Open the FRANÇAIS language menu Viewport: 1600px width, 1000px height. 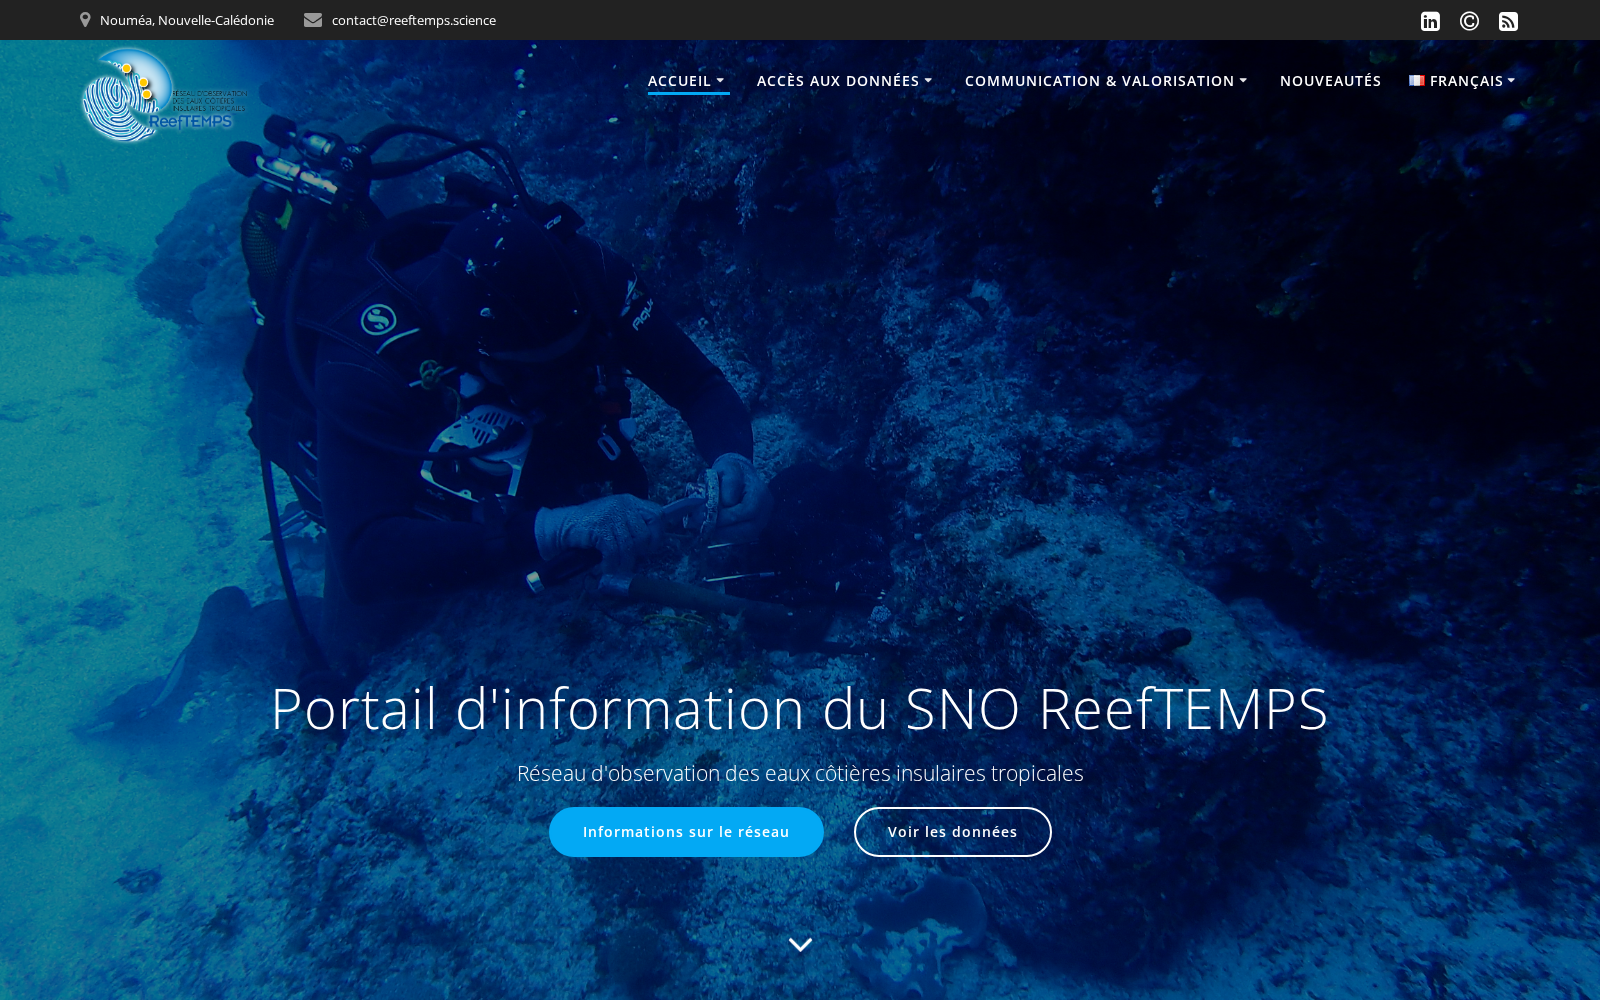(1466, 81)
